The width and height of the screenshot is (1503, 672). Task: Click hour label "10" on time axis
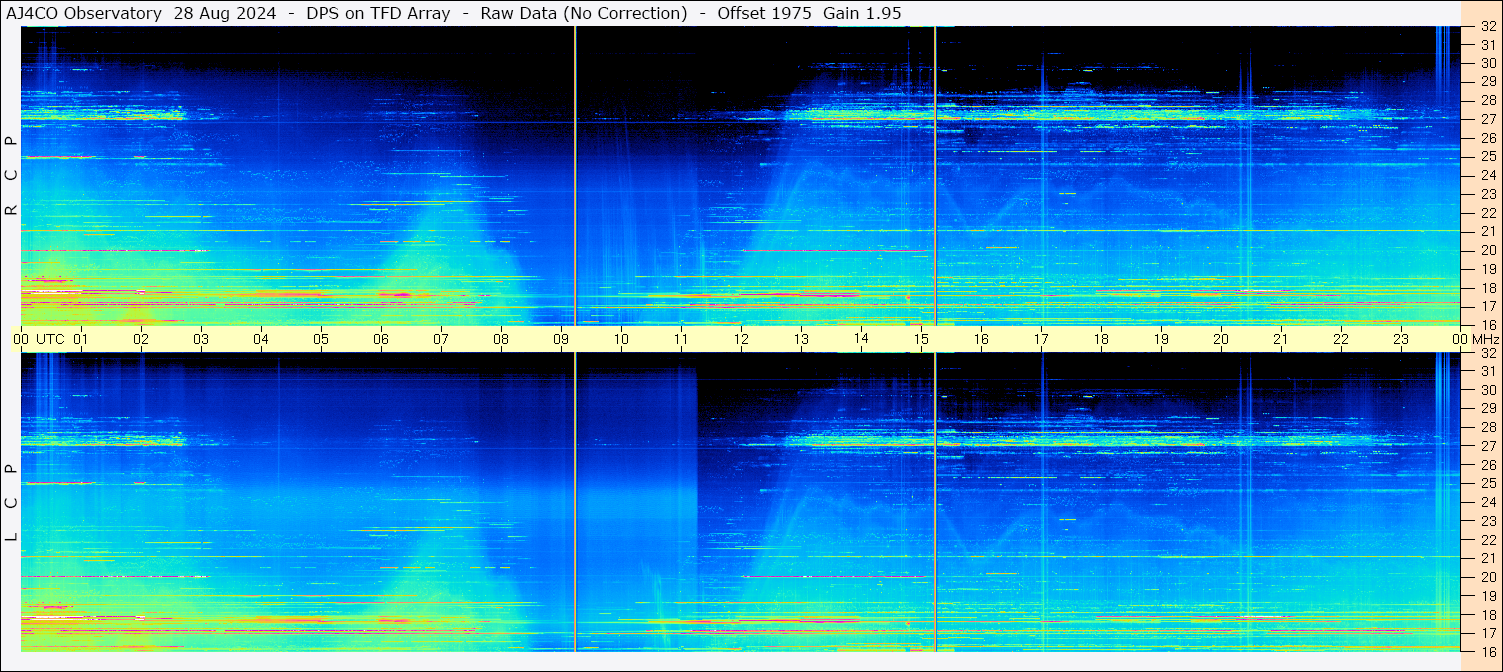coord(621,339)
